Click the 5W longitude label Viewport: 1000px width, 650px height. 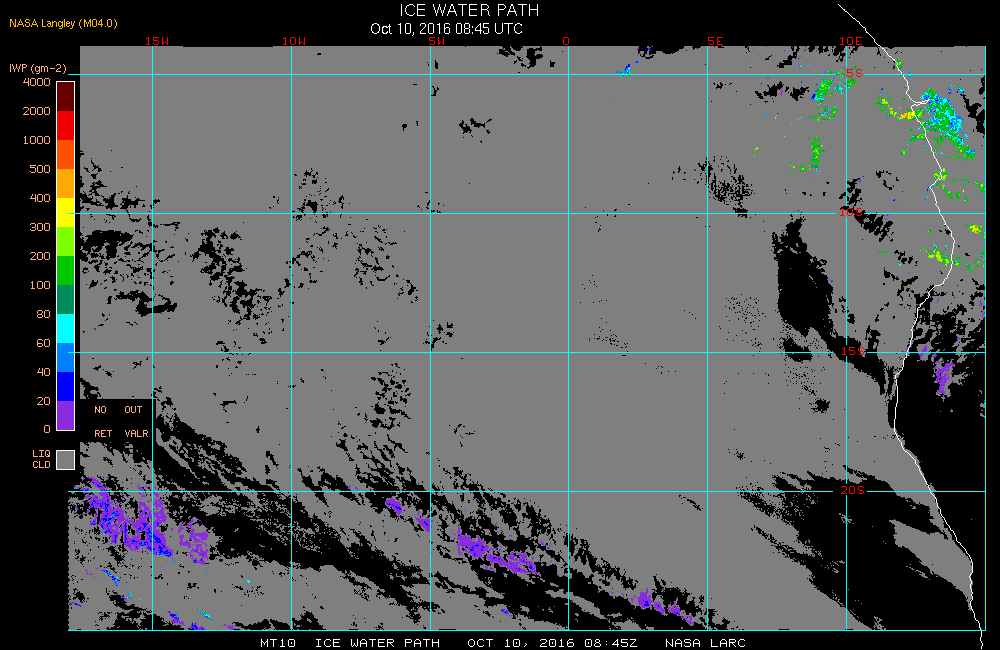tap(437, 41)
